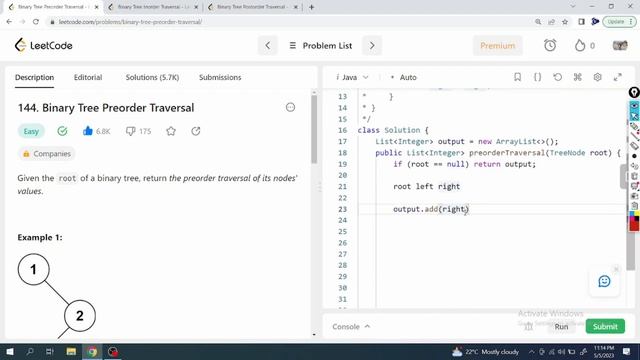Show hidden system tray icons
The width and height of the screenshot is (640, 360).
pos(531,351)
